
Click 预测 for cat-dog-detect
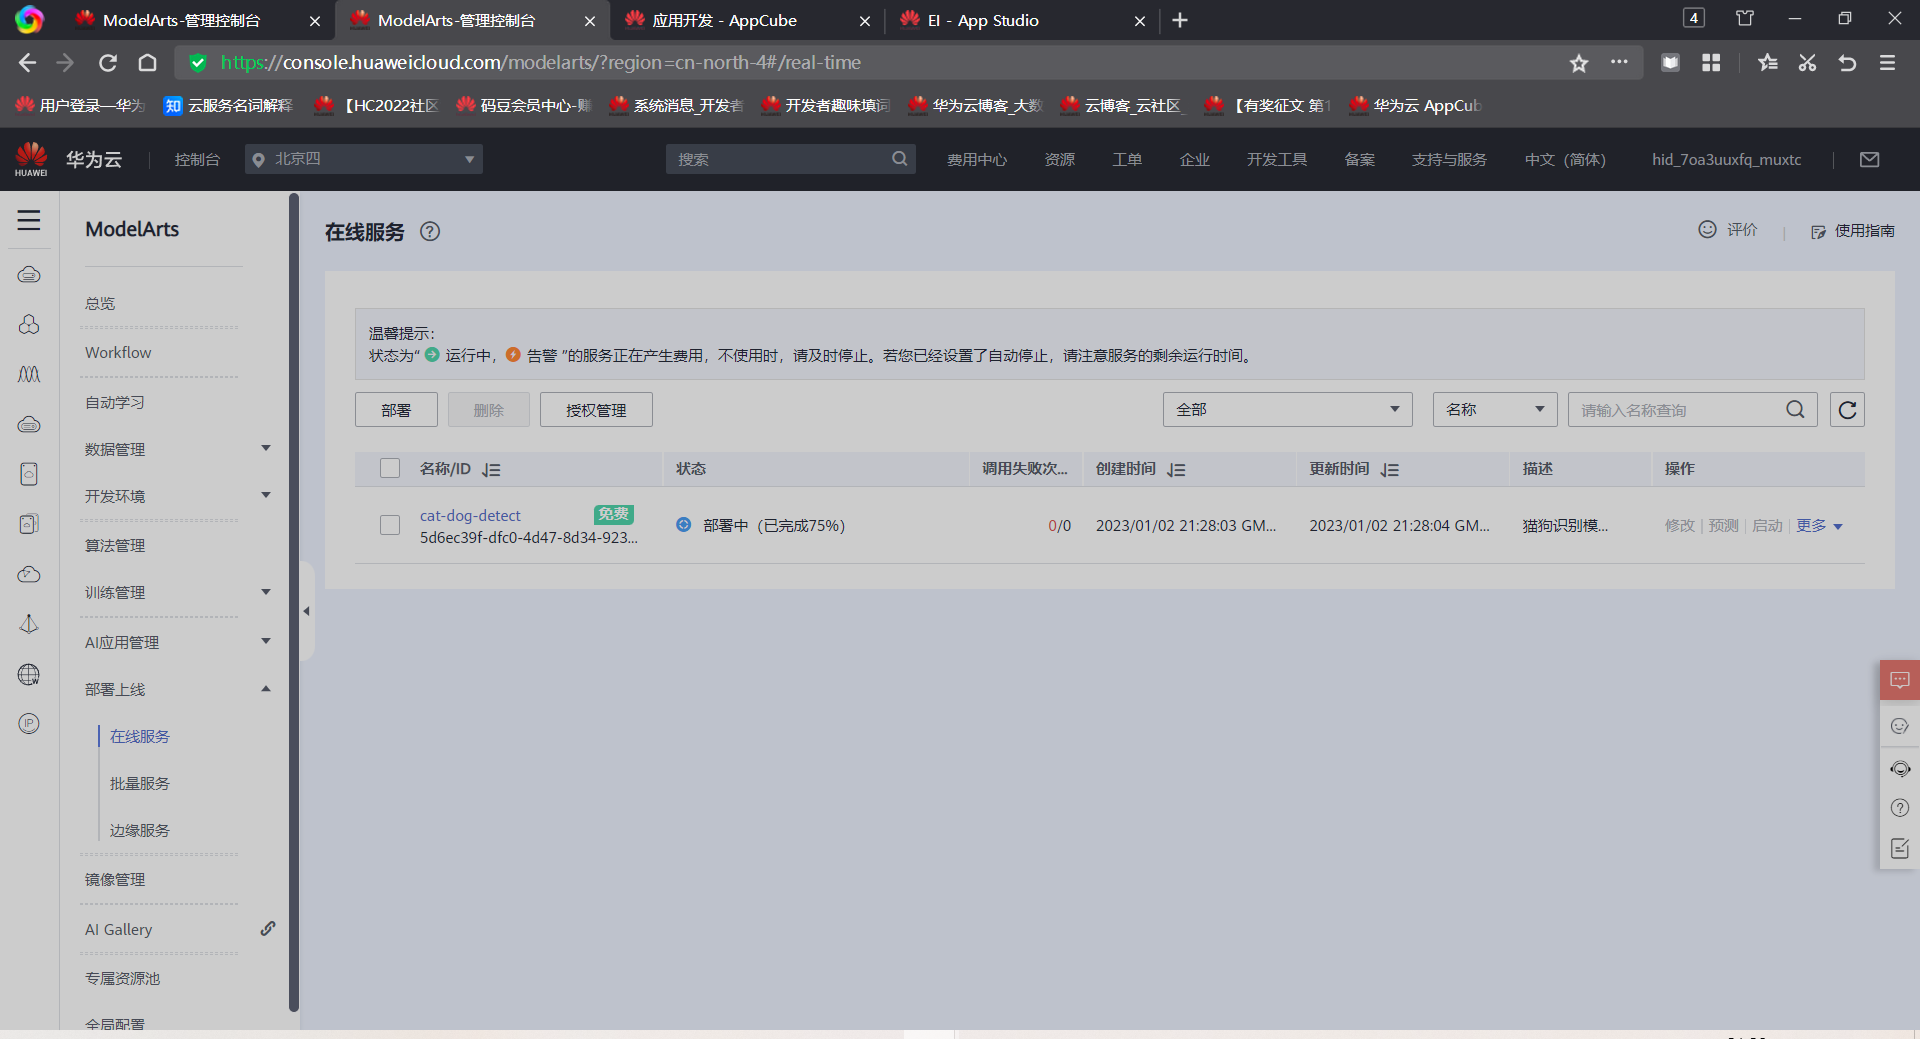point(1723,526)
